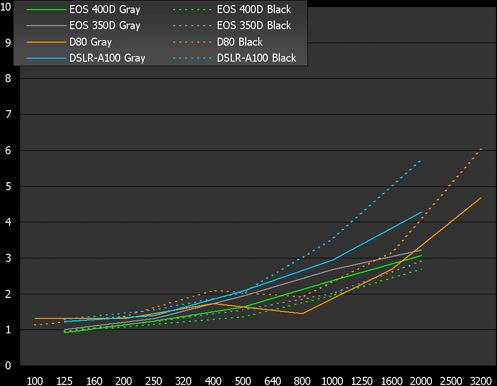
Task: Click the solid orange D80 Gray legend line
Action: (46, 42)
